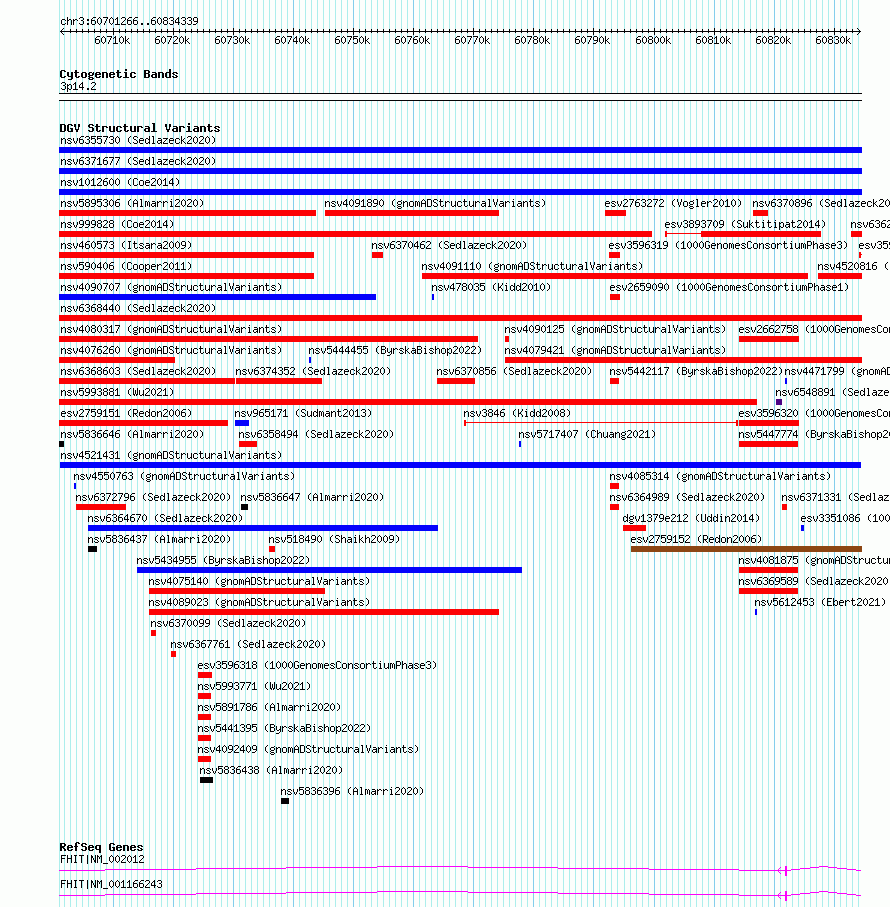Click the 60770k ruler position marker
This screenshot has width=890, height=907.
[x=472, y=40]
